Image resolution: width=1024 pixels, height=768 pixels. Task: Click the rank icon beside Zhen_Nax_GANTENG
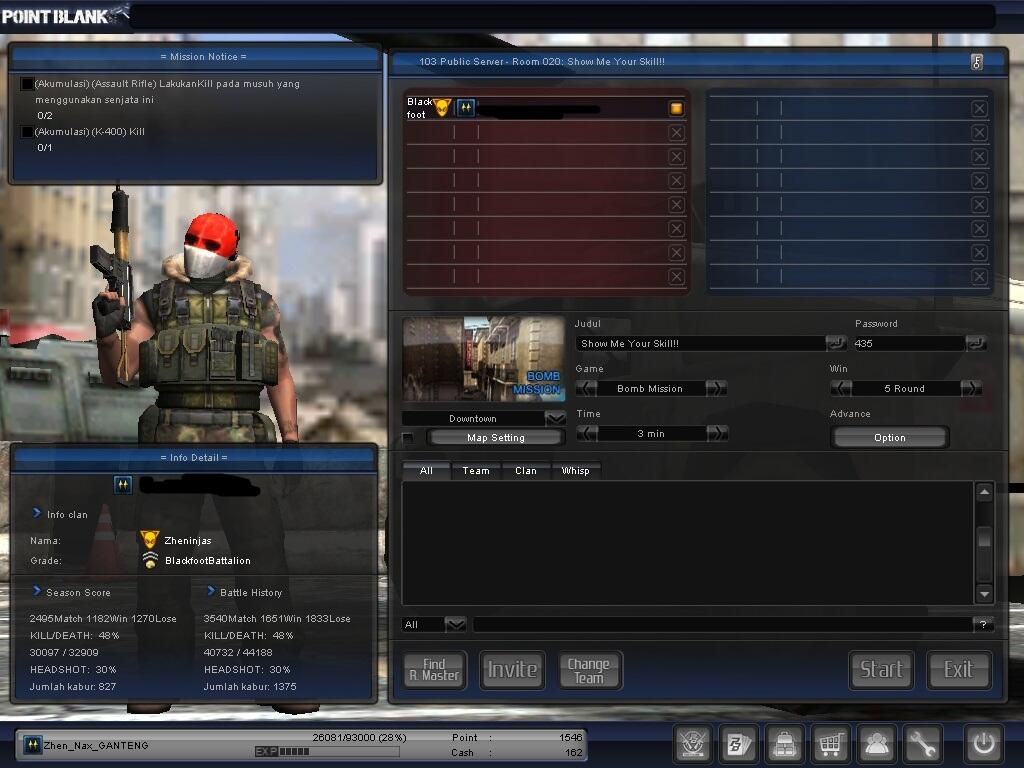(x=32, y=744)
